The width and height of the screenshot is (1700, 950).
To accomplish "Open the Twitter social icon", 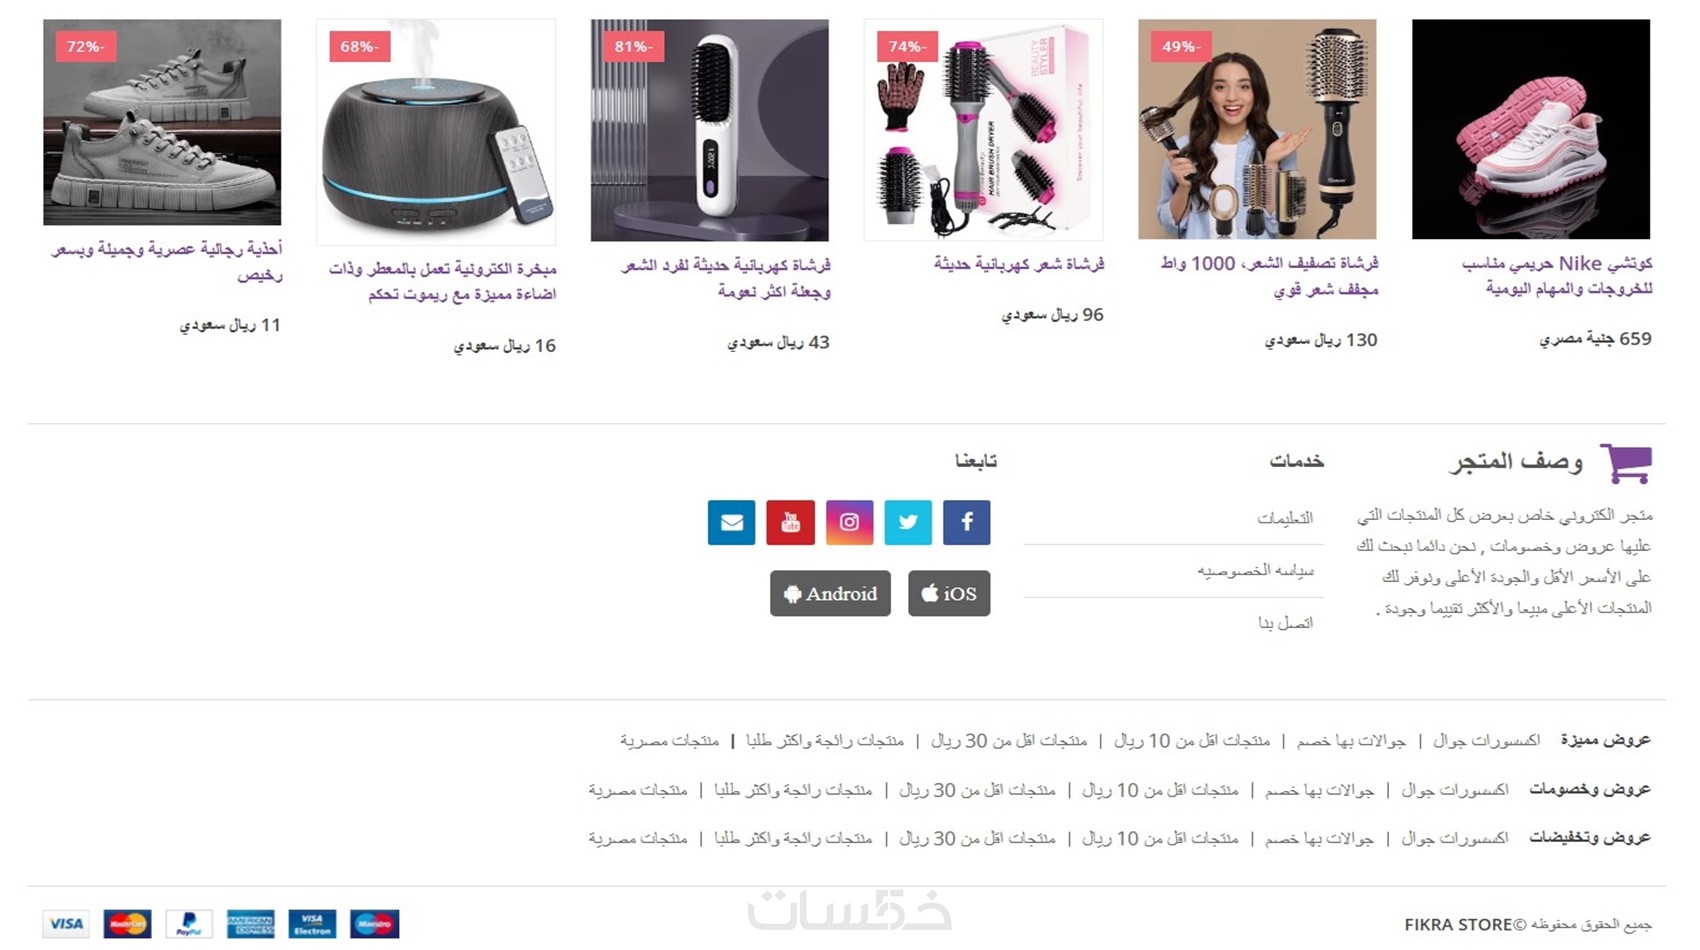I will tap(907, 522).
